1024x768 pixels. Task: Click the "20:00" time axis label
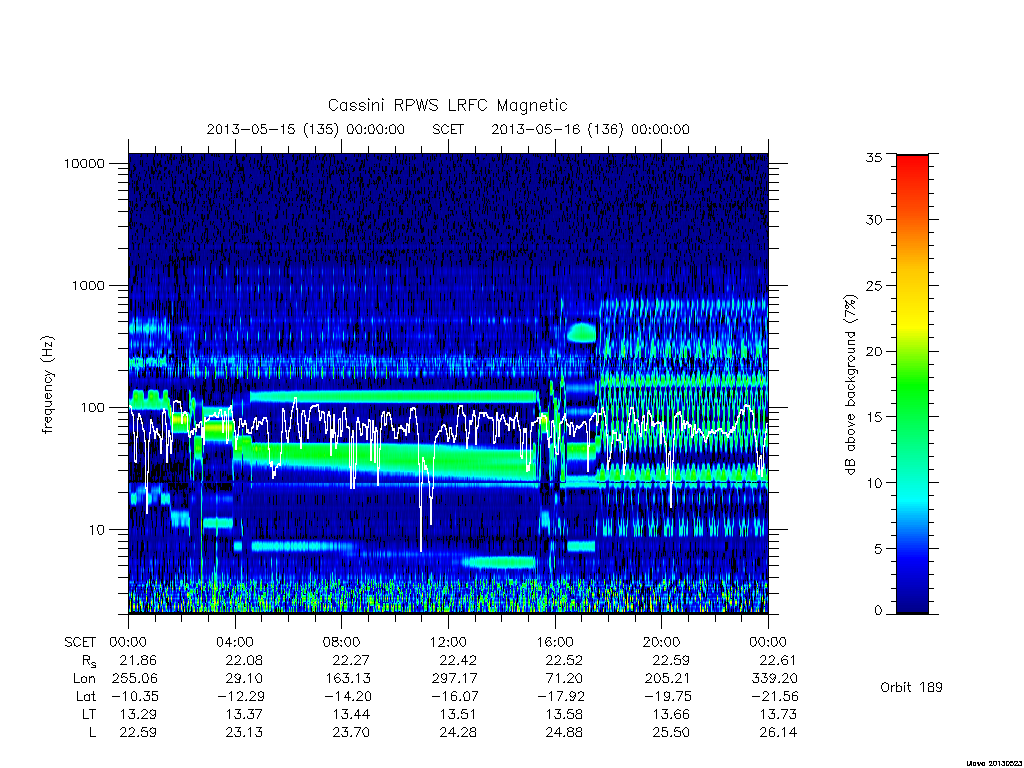tap(662, 642)
